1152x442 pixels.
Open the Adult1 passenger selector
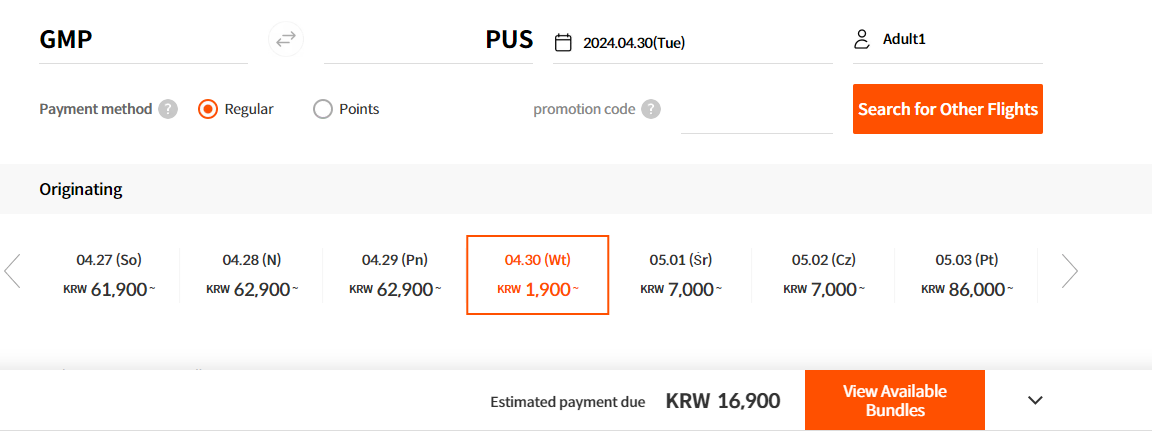pyautogui.click(x=948, y=40)
